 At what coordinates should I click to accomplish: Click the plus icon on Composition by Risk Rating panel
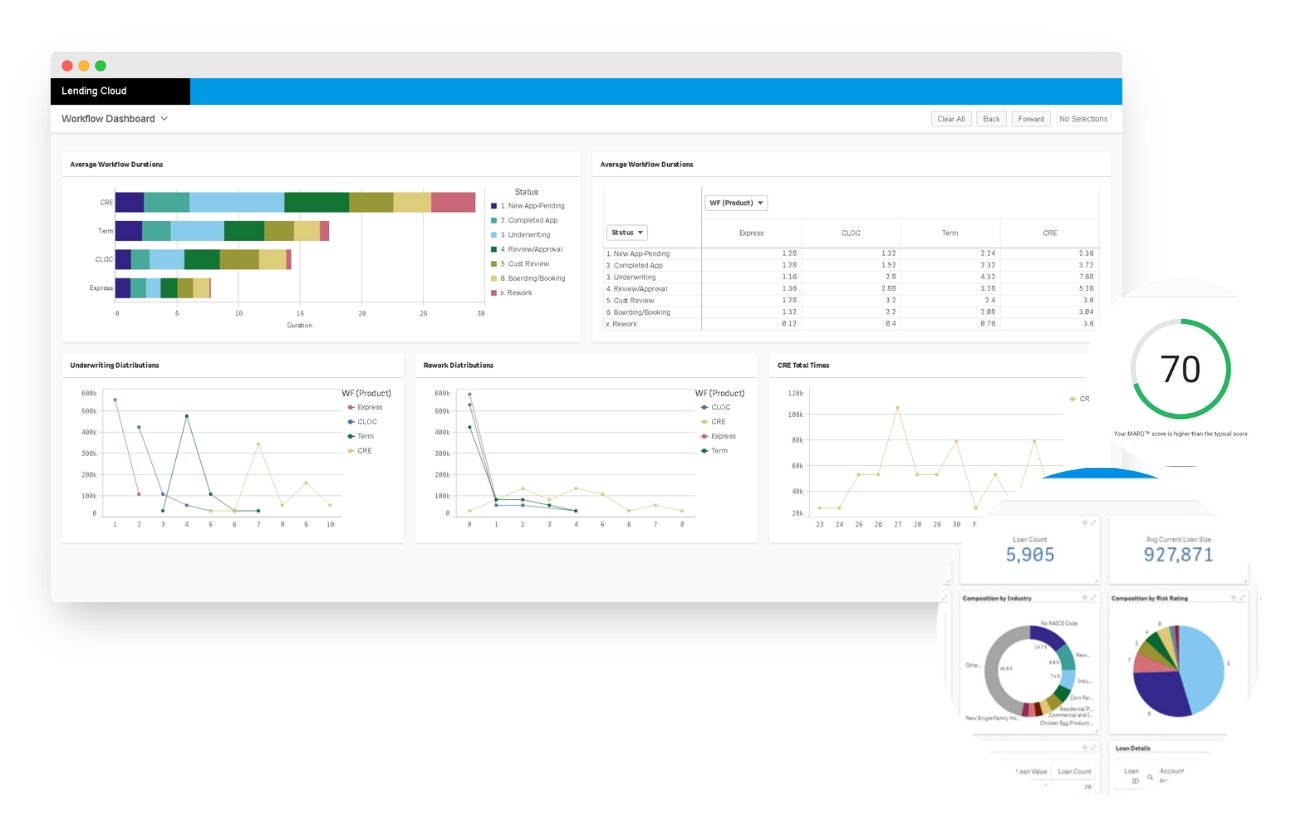[1234, 597]
